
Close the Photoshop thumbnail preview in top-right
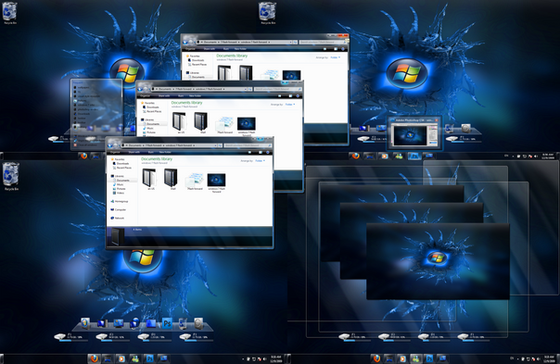coord(436,120)
